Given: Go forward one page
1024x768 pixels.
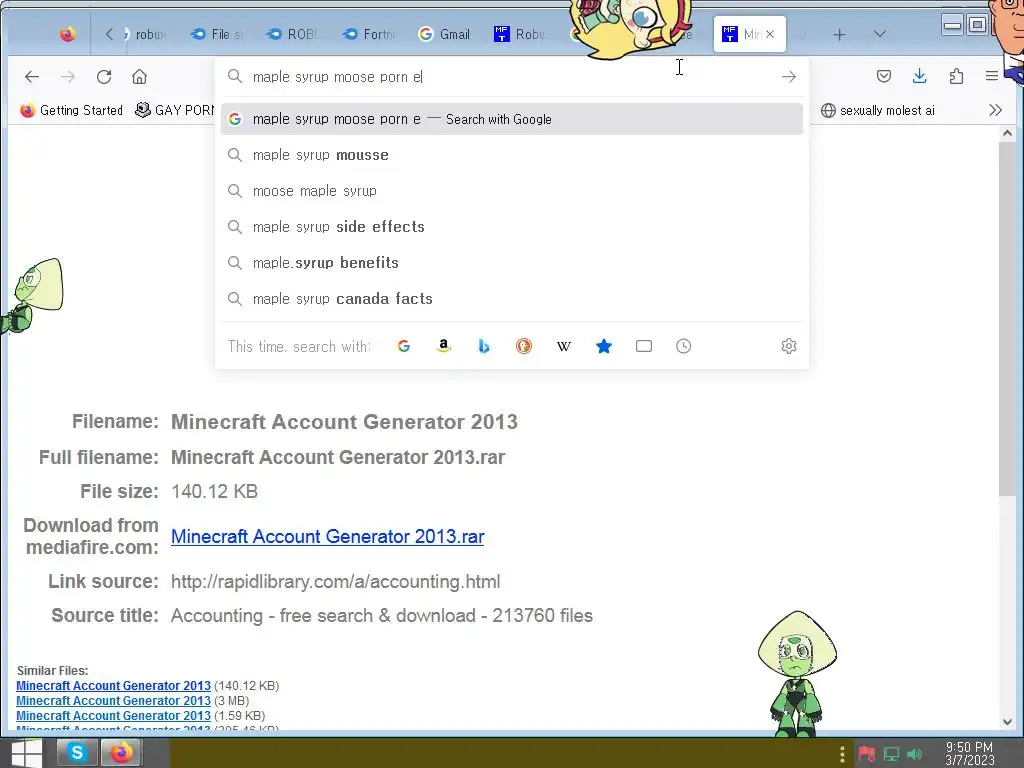Looking at the screenshot, I should (68, 77).
